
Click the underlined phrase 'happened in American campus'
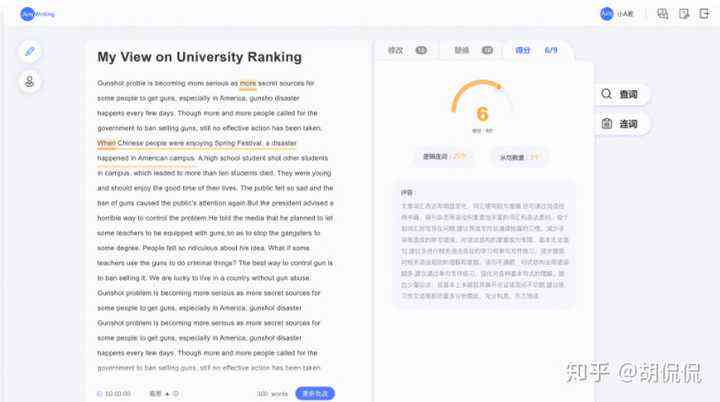pyautogui.click(x=146, y=158)
